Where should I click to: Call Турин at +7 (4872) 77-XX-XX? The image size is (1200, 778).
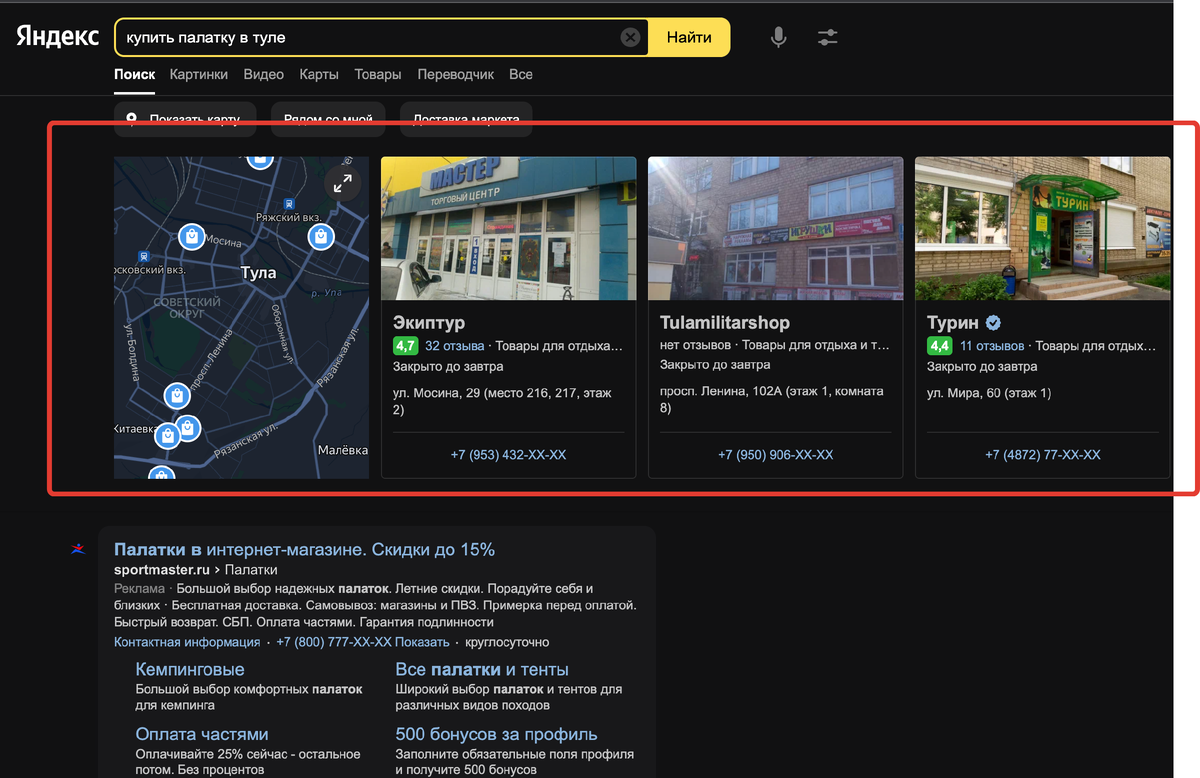[x=1042, y=455]
